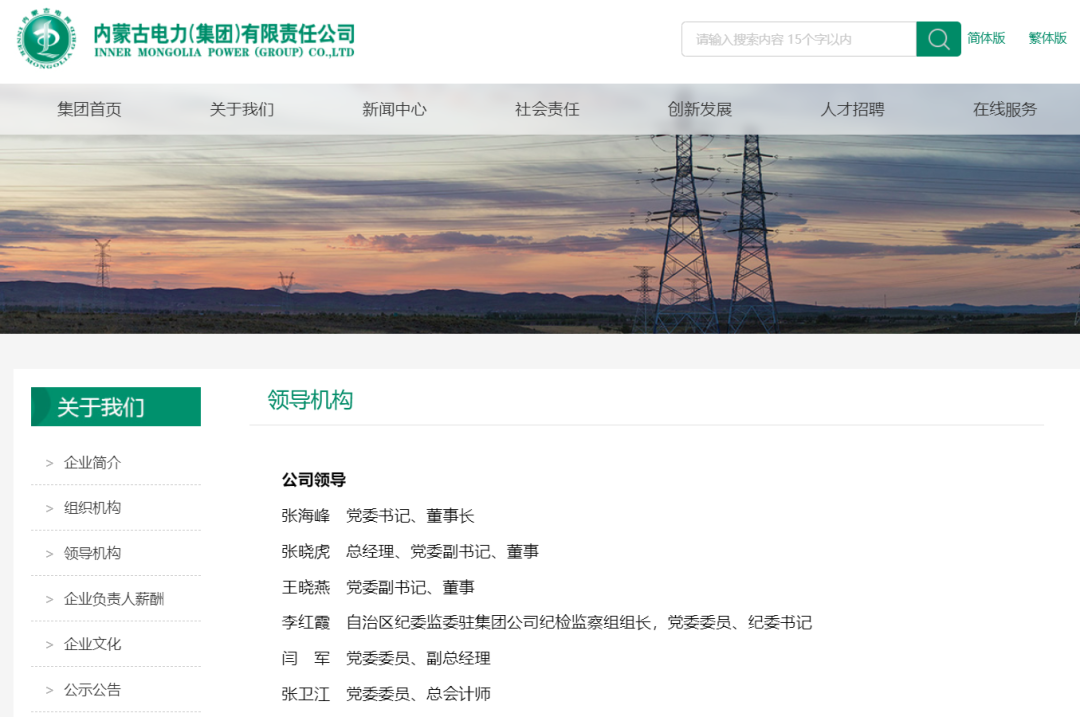Switch to 繁体版 traditional Chinese
This screenshot has width=1080, height=717.
[x=1047, y=39]
